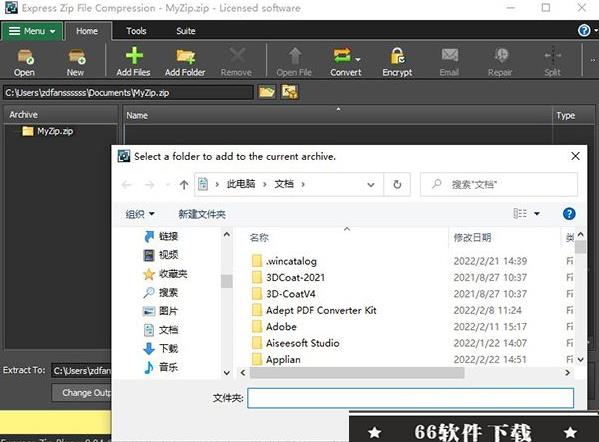Go up one level in dialog
The width and height of the screenshot is (599, 442).
[184, 185]
